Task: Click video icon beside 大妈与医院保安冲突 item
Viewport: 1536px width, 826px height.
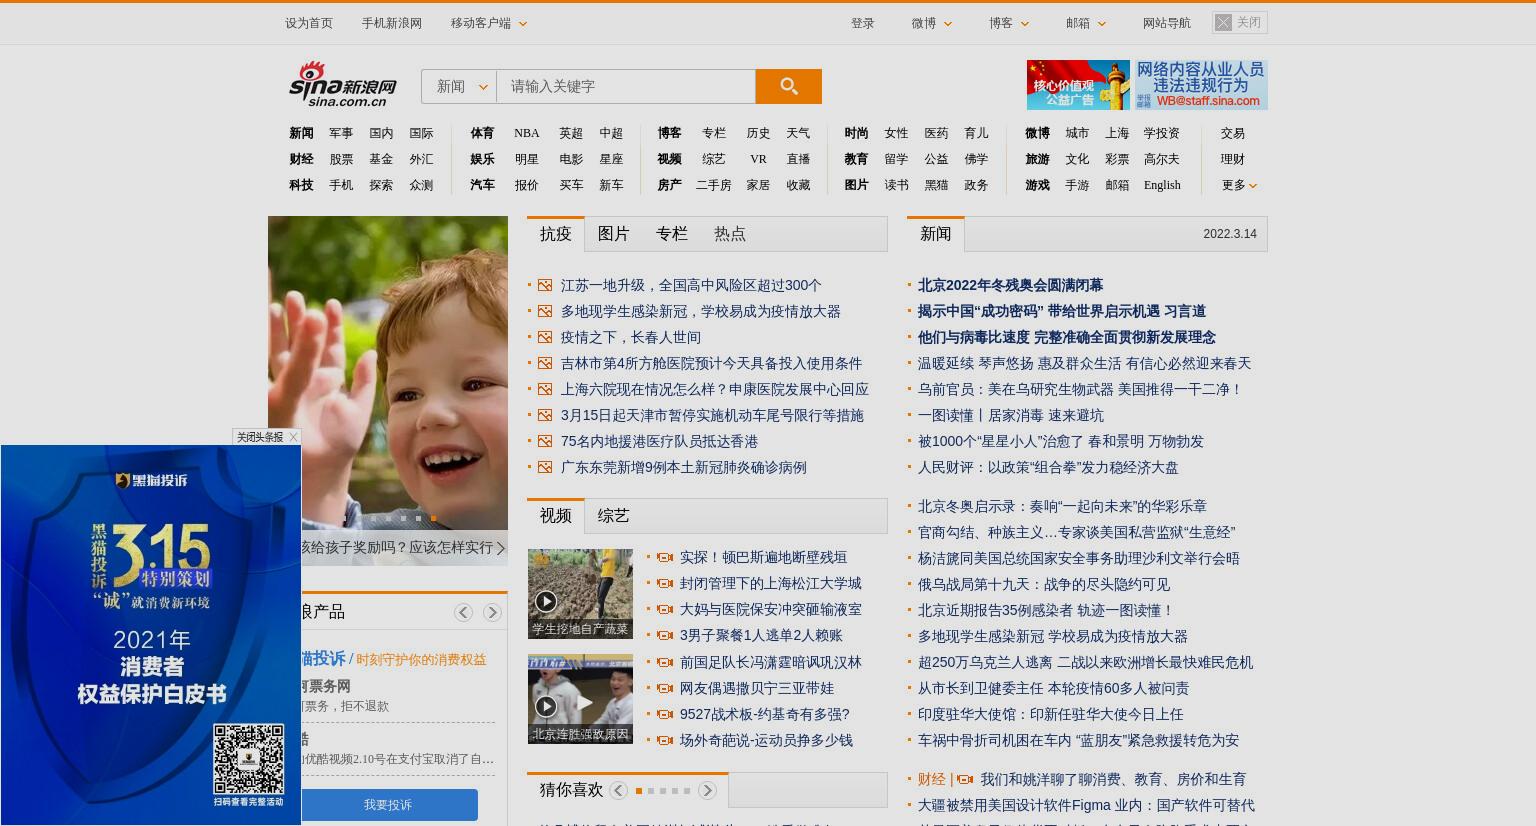Action: (x=664, y=609)
